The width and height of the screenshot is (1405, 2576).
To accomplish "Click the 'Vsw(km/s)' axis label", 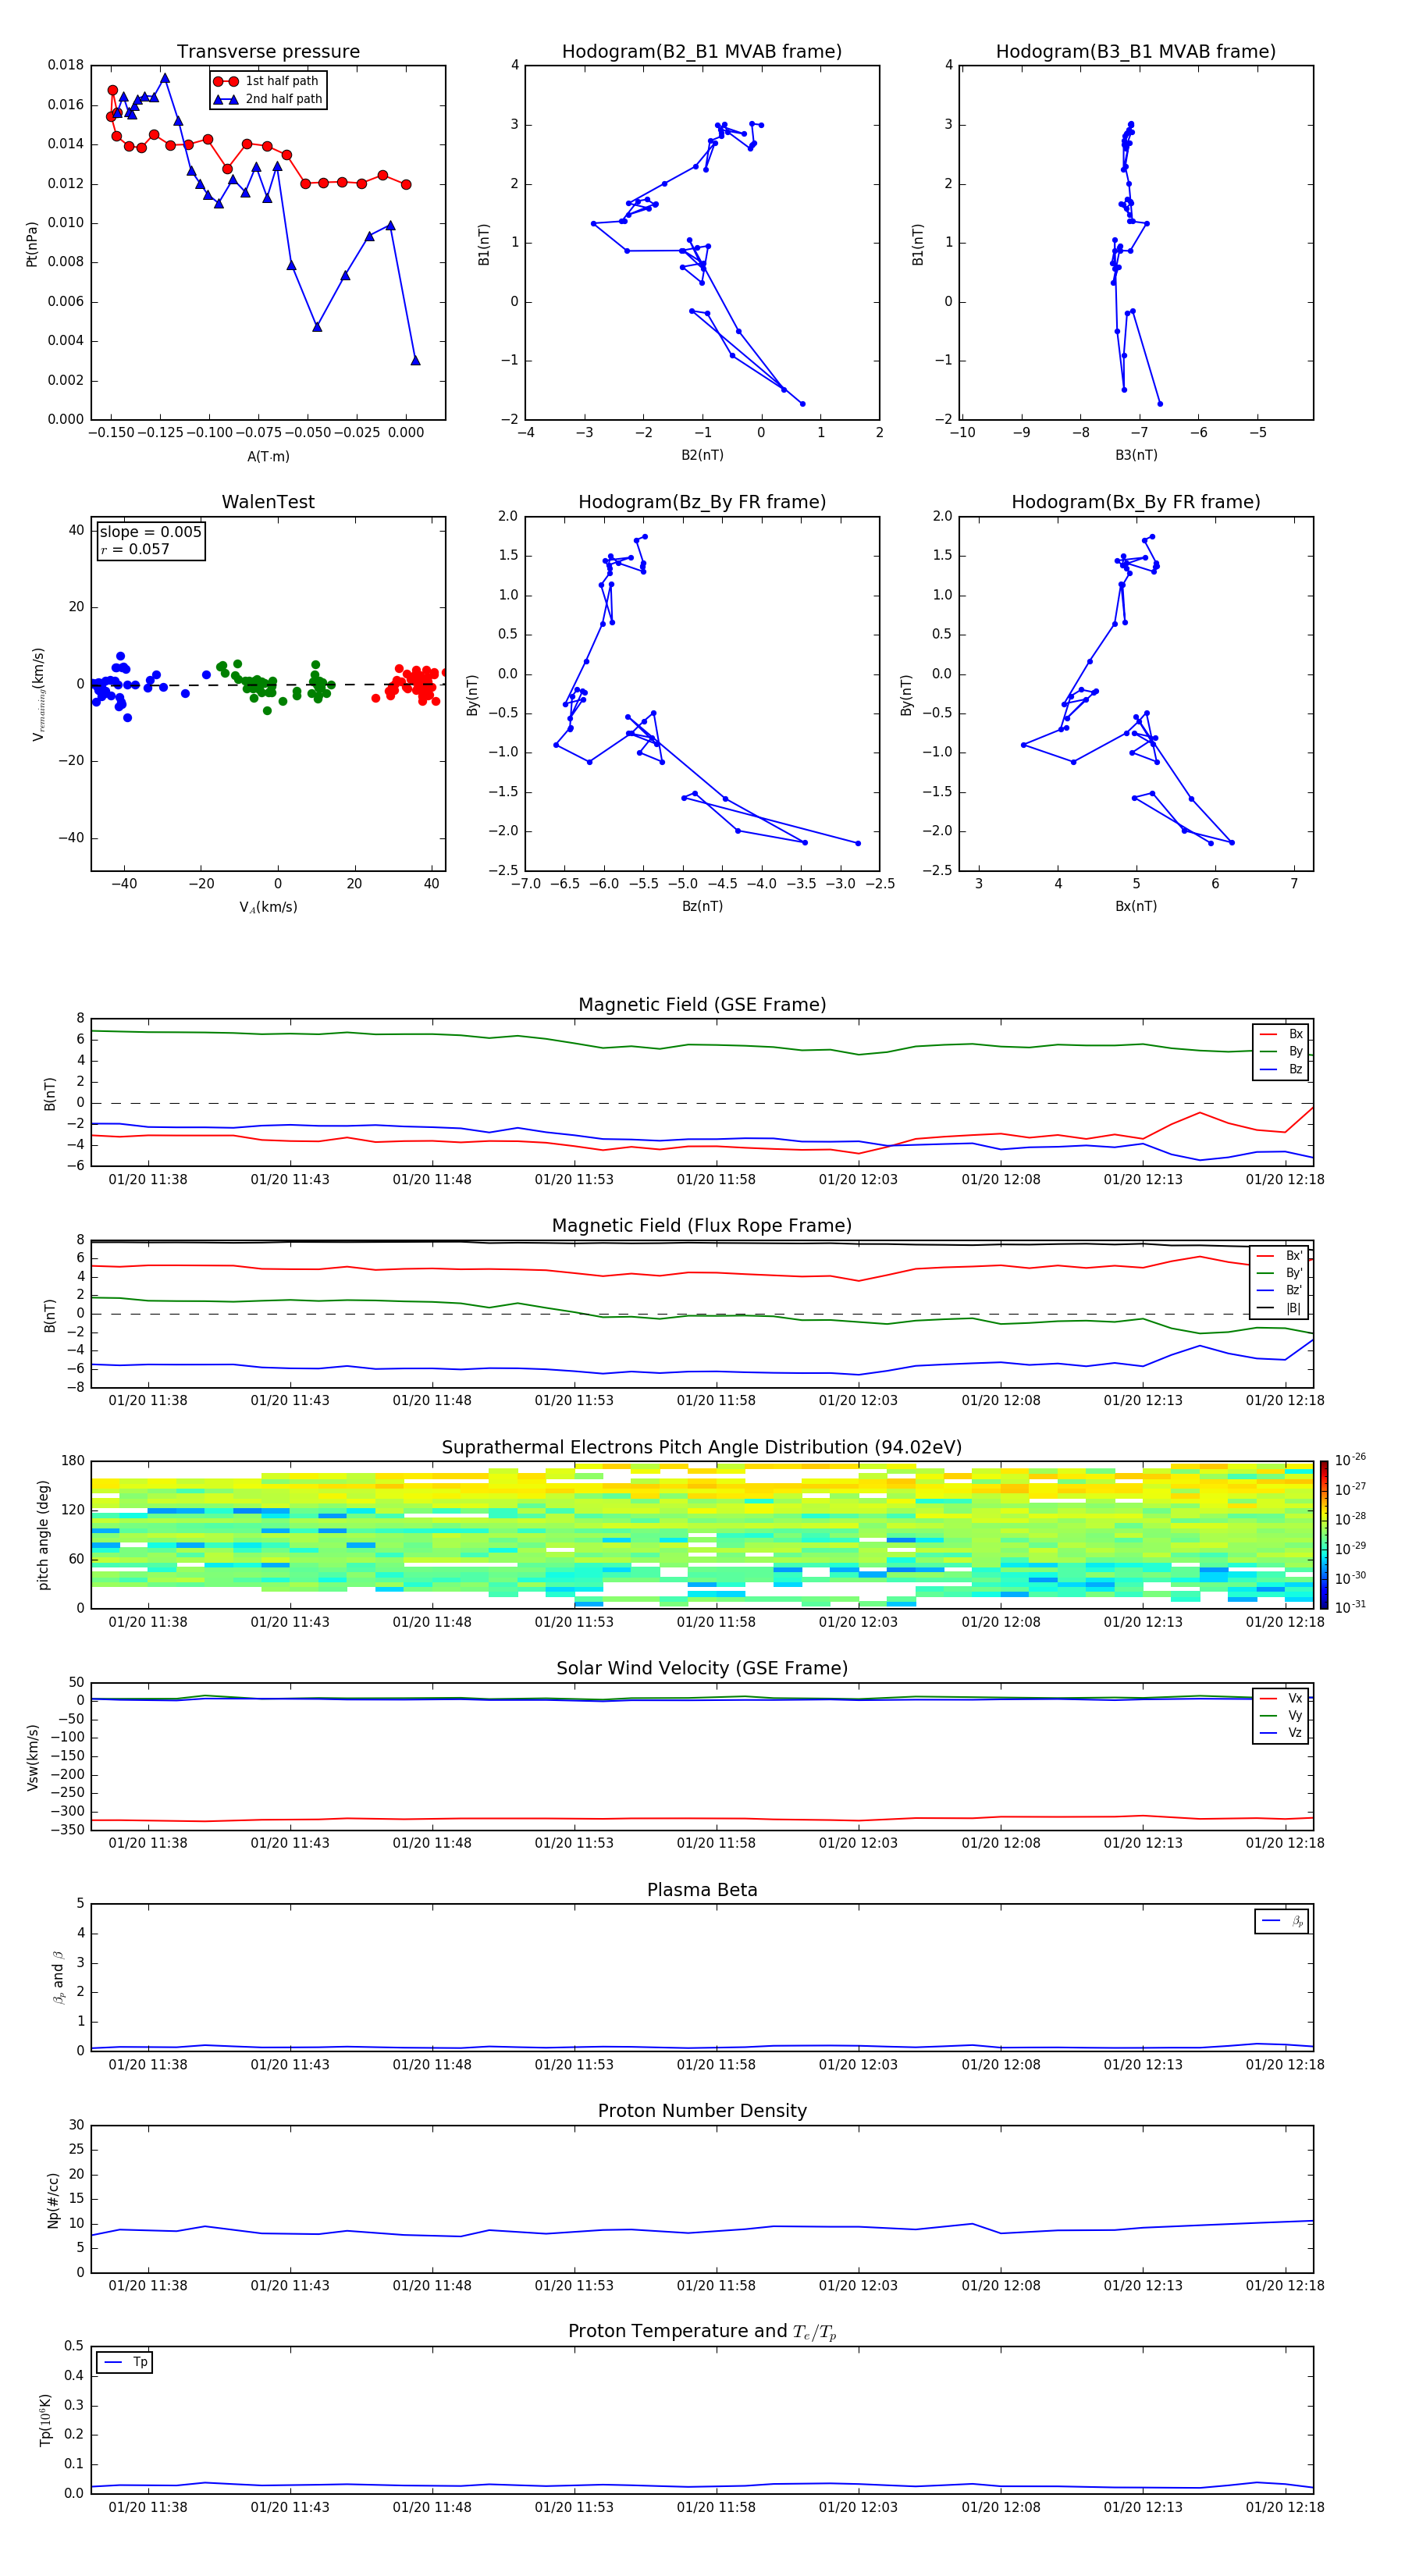I will click(33, 1757).
